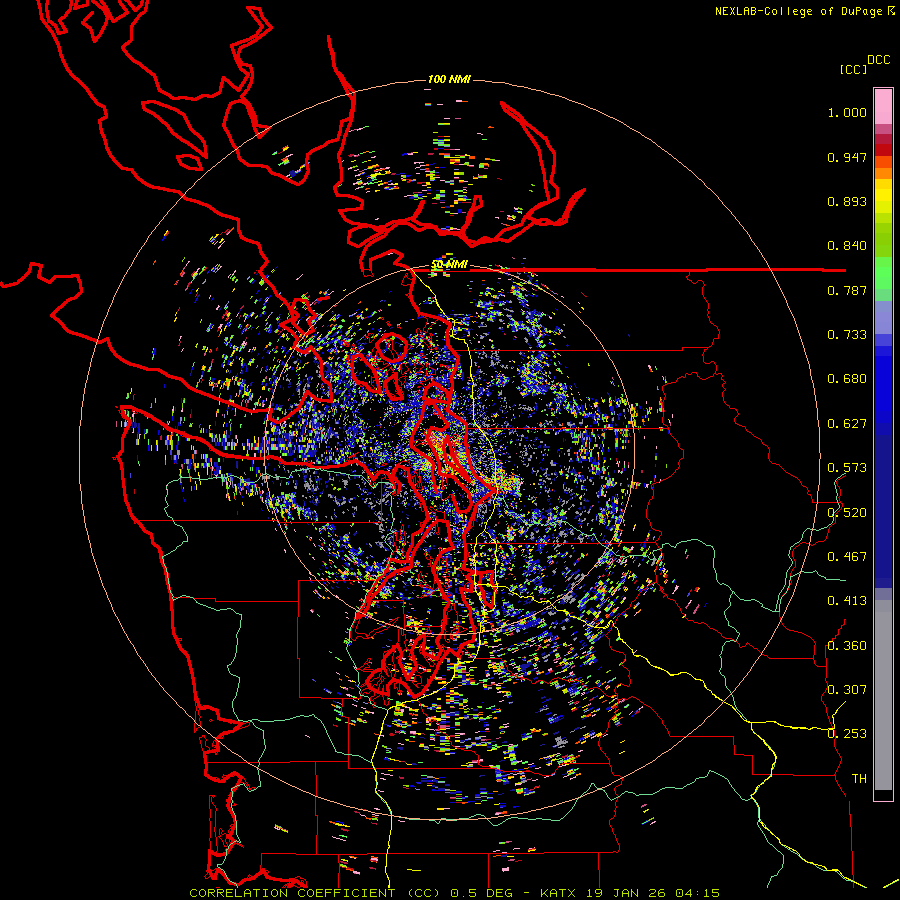This screenshot has height=900, width=900.
Task: Click the red swatch above 0.947
Action: (883, 150)
